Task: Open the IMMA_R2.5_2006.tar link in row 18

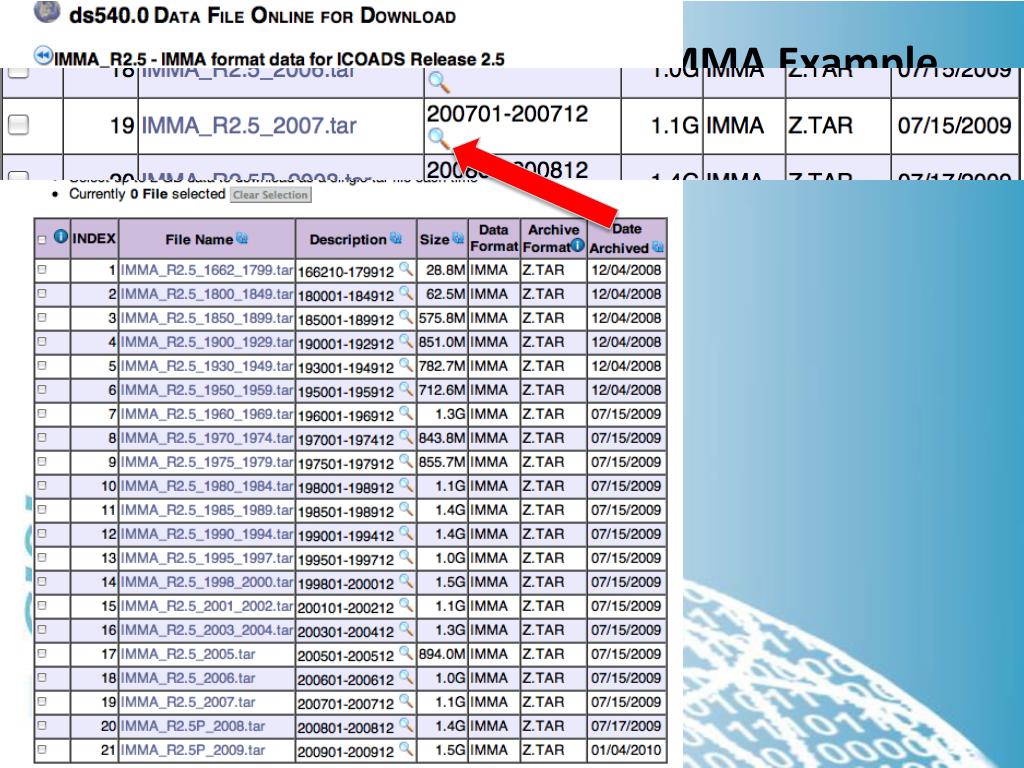Action: (187, 678)
